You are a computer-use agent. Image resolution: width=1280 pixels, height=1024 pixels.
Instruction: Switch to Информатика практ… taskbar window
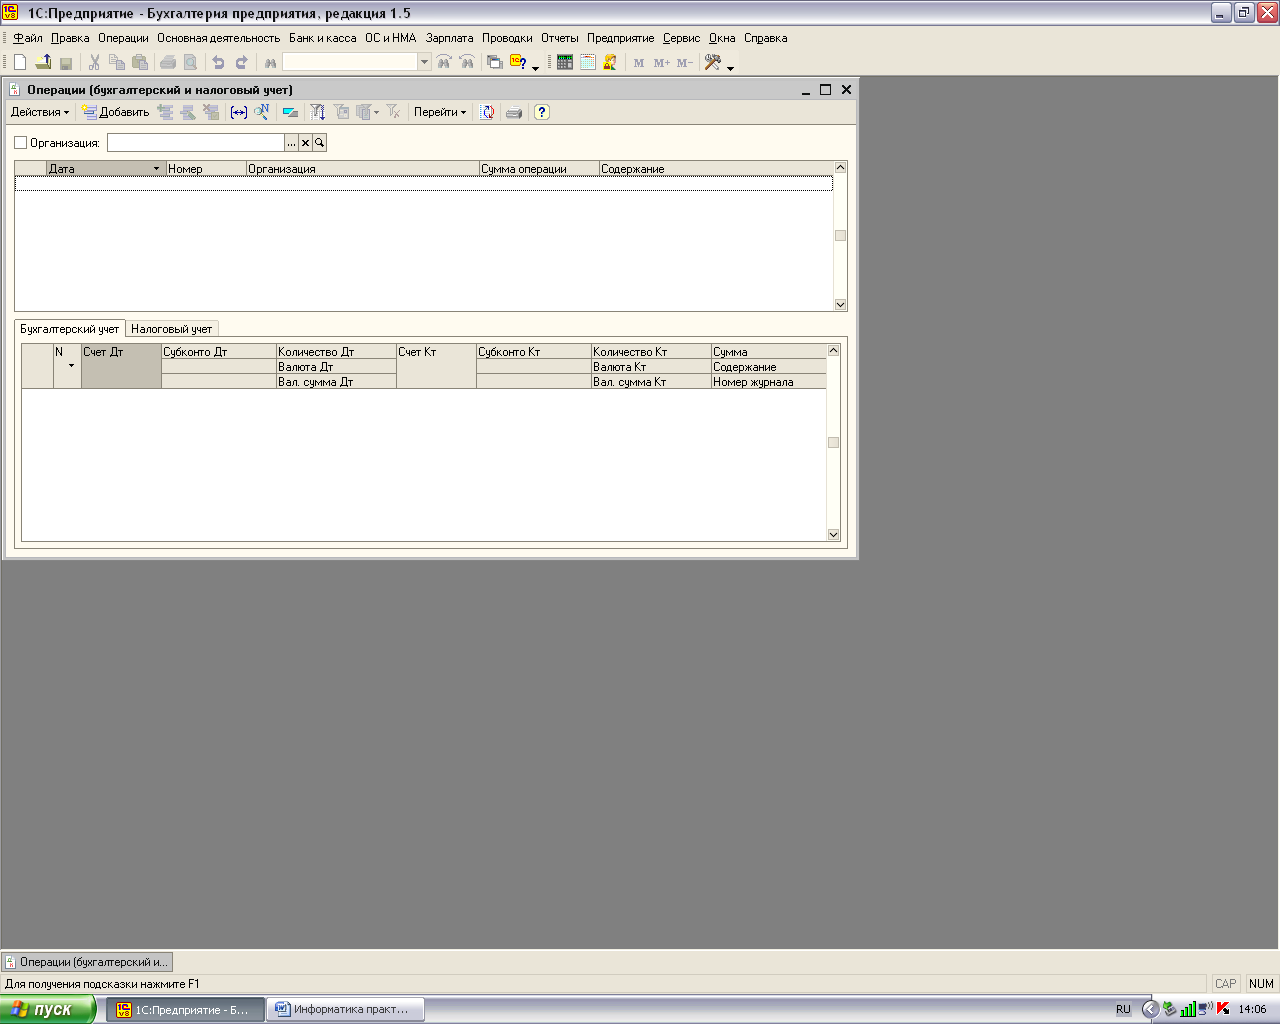click(346, 1009)
